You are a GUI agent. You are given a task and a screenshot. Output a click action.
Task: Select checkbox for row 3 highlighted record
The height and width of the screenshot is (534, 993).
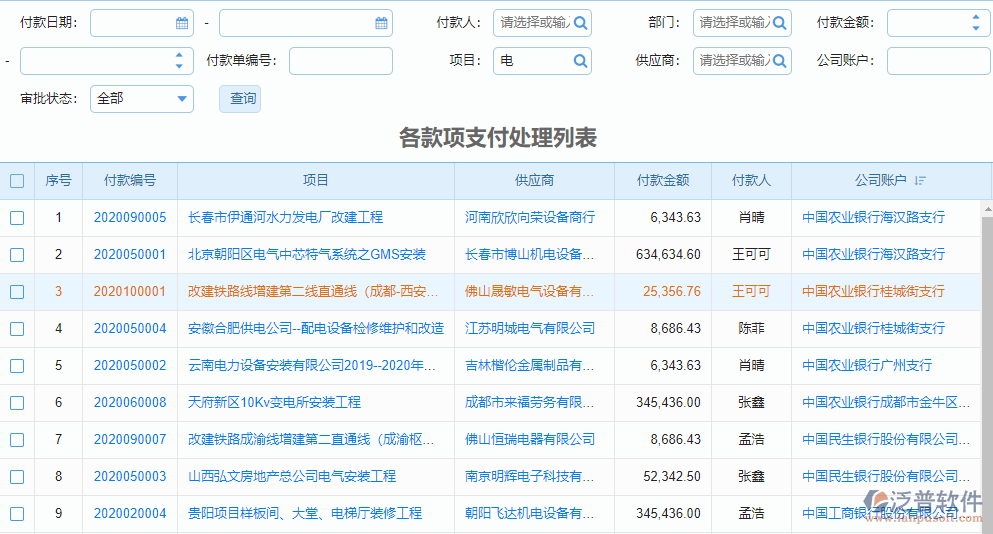pyautogui.click(x=17, y=292)
